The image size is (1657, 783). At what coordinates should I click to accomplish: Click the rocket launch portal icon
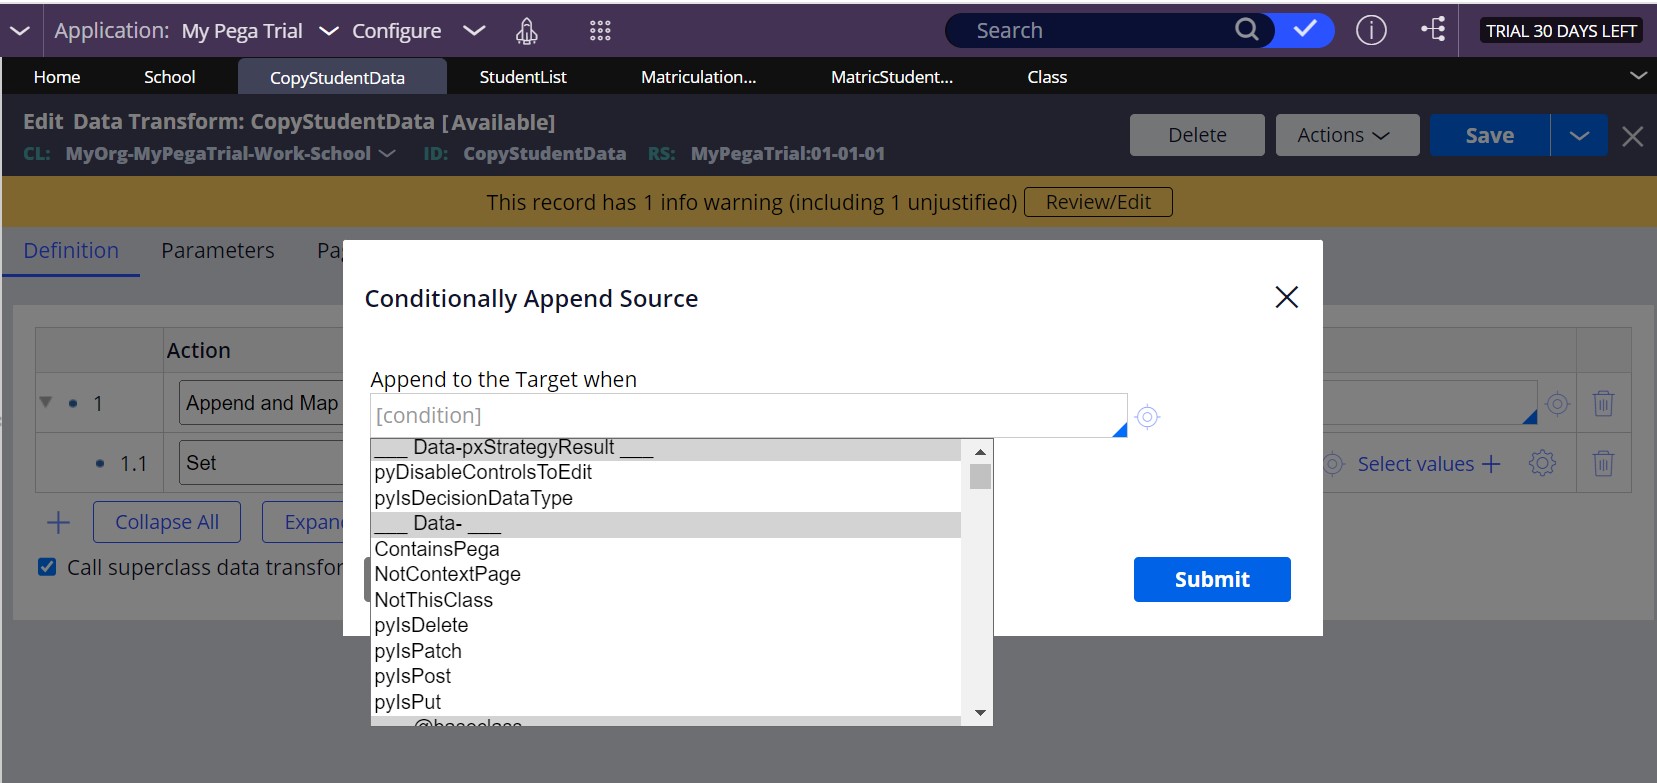[x=526, y=31]
